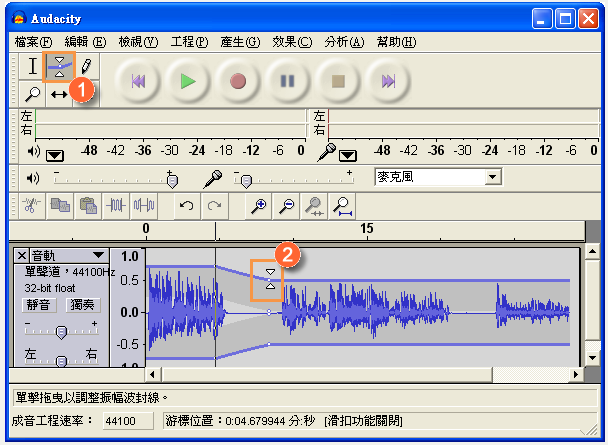Open the 檔案(F) menu
Viewport: 608px width, 445px height.
[33, 42]
